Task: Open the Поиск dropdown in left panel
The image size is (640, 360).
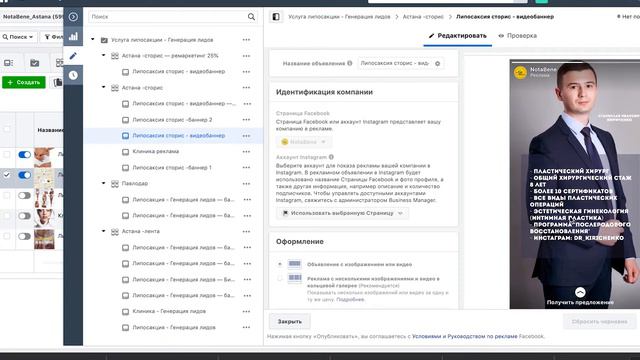Action: point(18,37)
